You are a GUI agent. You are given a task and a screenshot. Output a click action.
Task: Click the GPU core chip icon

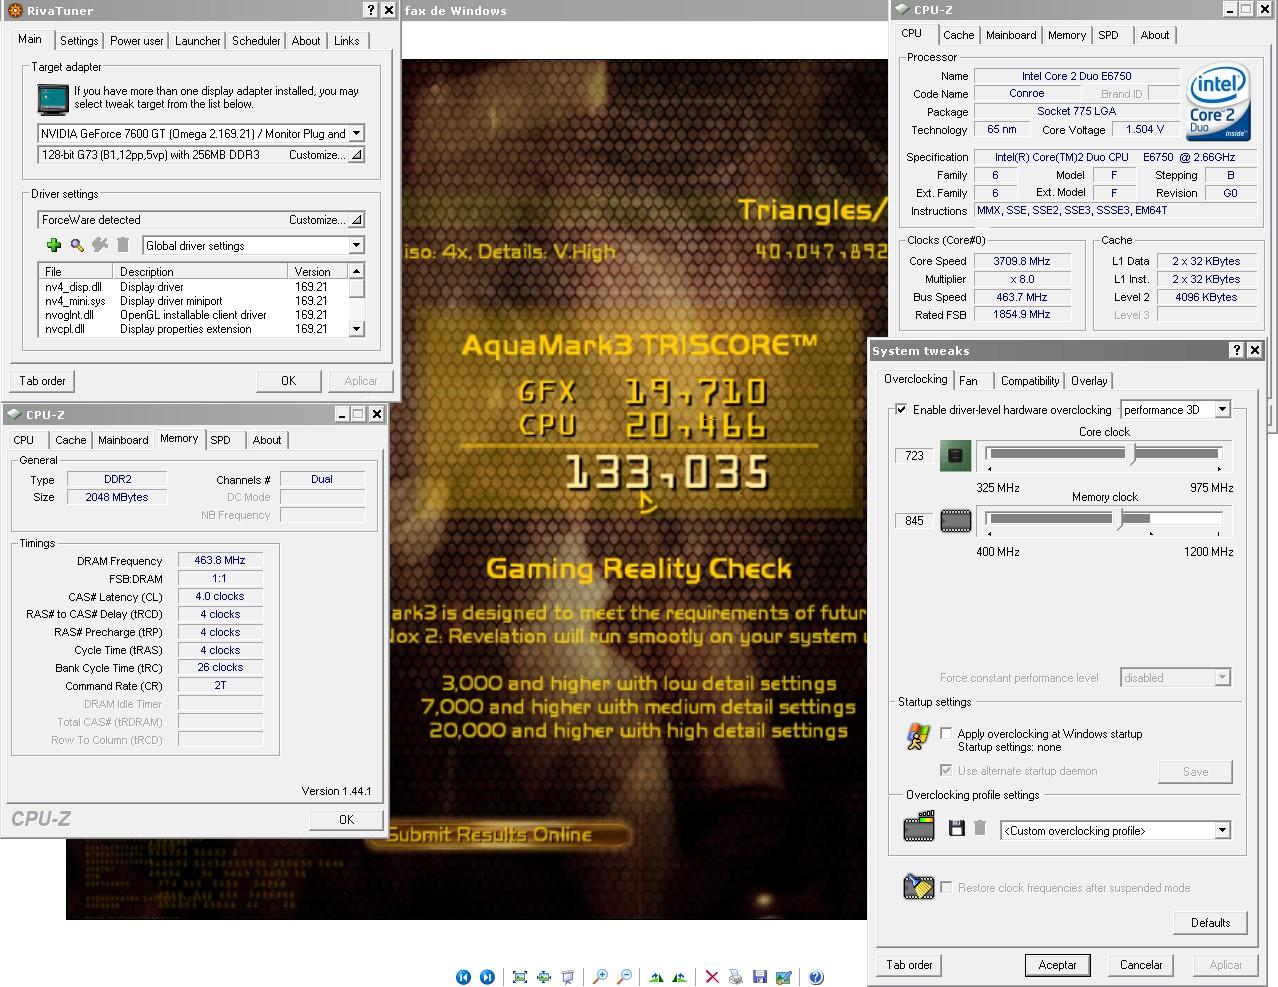[956, 456]
